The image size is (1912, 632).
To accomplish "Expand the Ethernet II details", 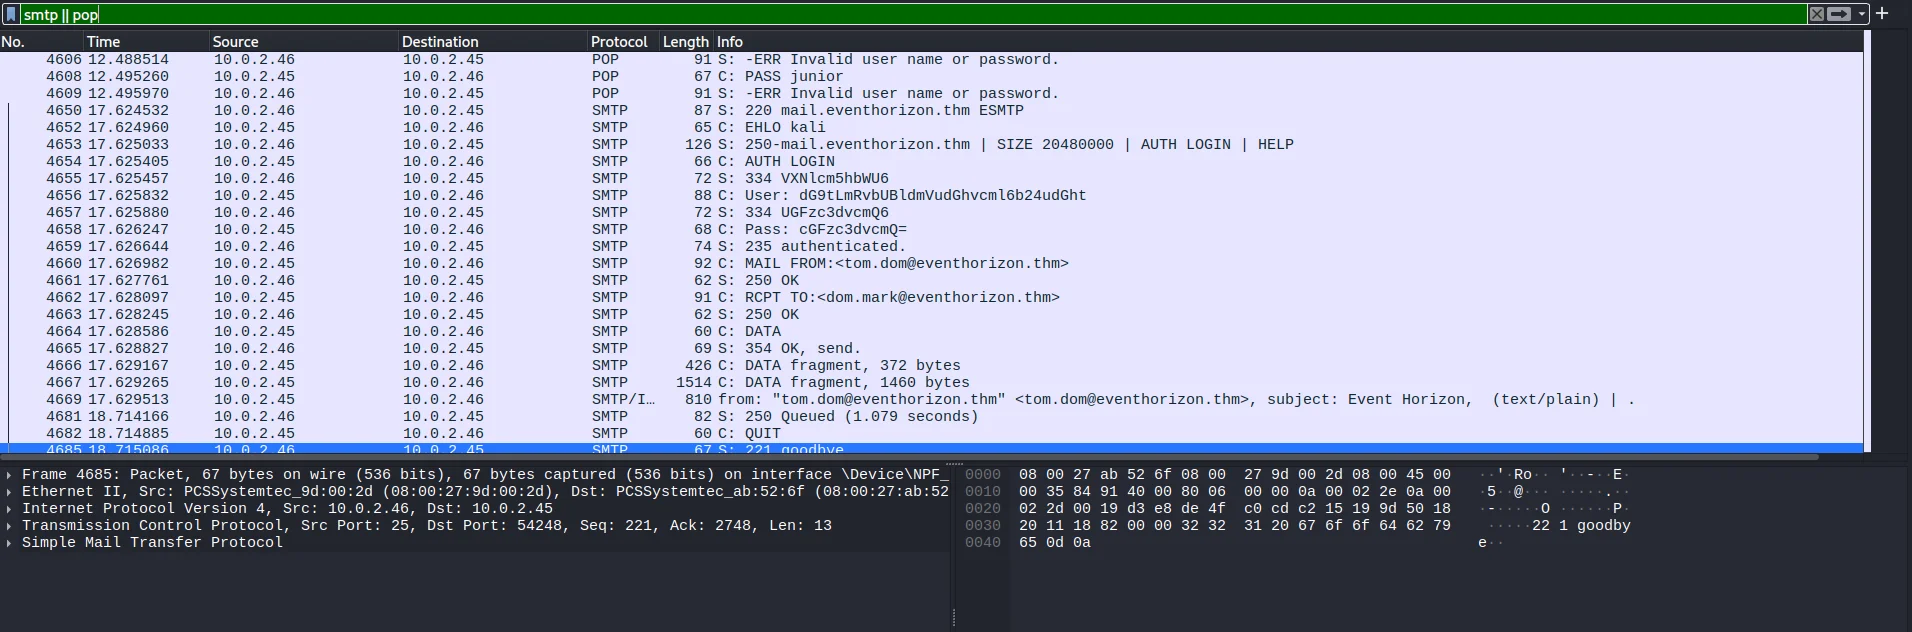I will coord(9,492).
